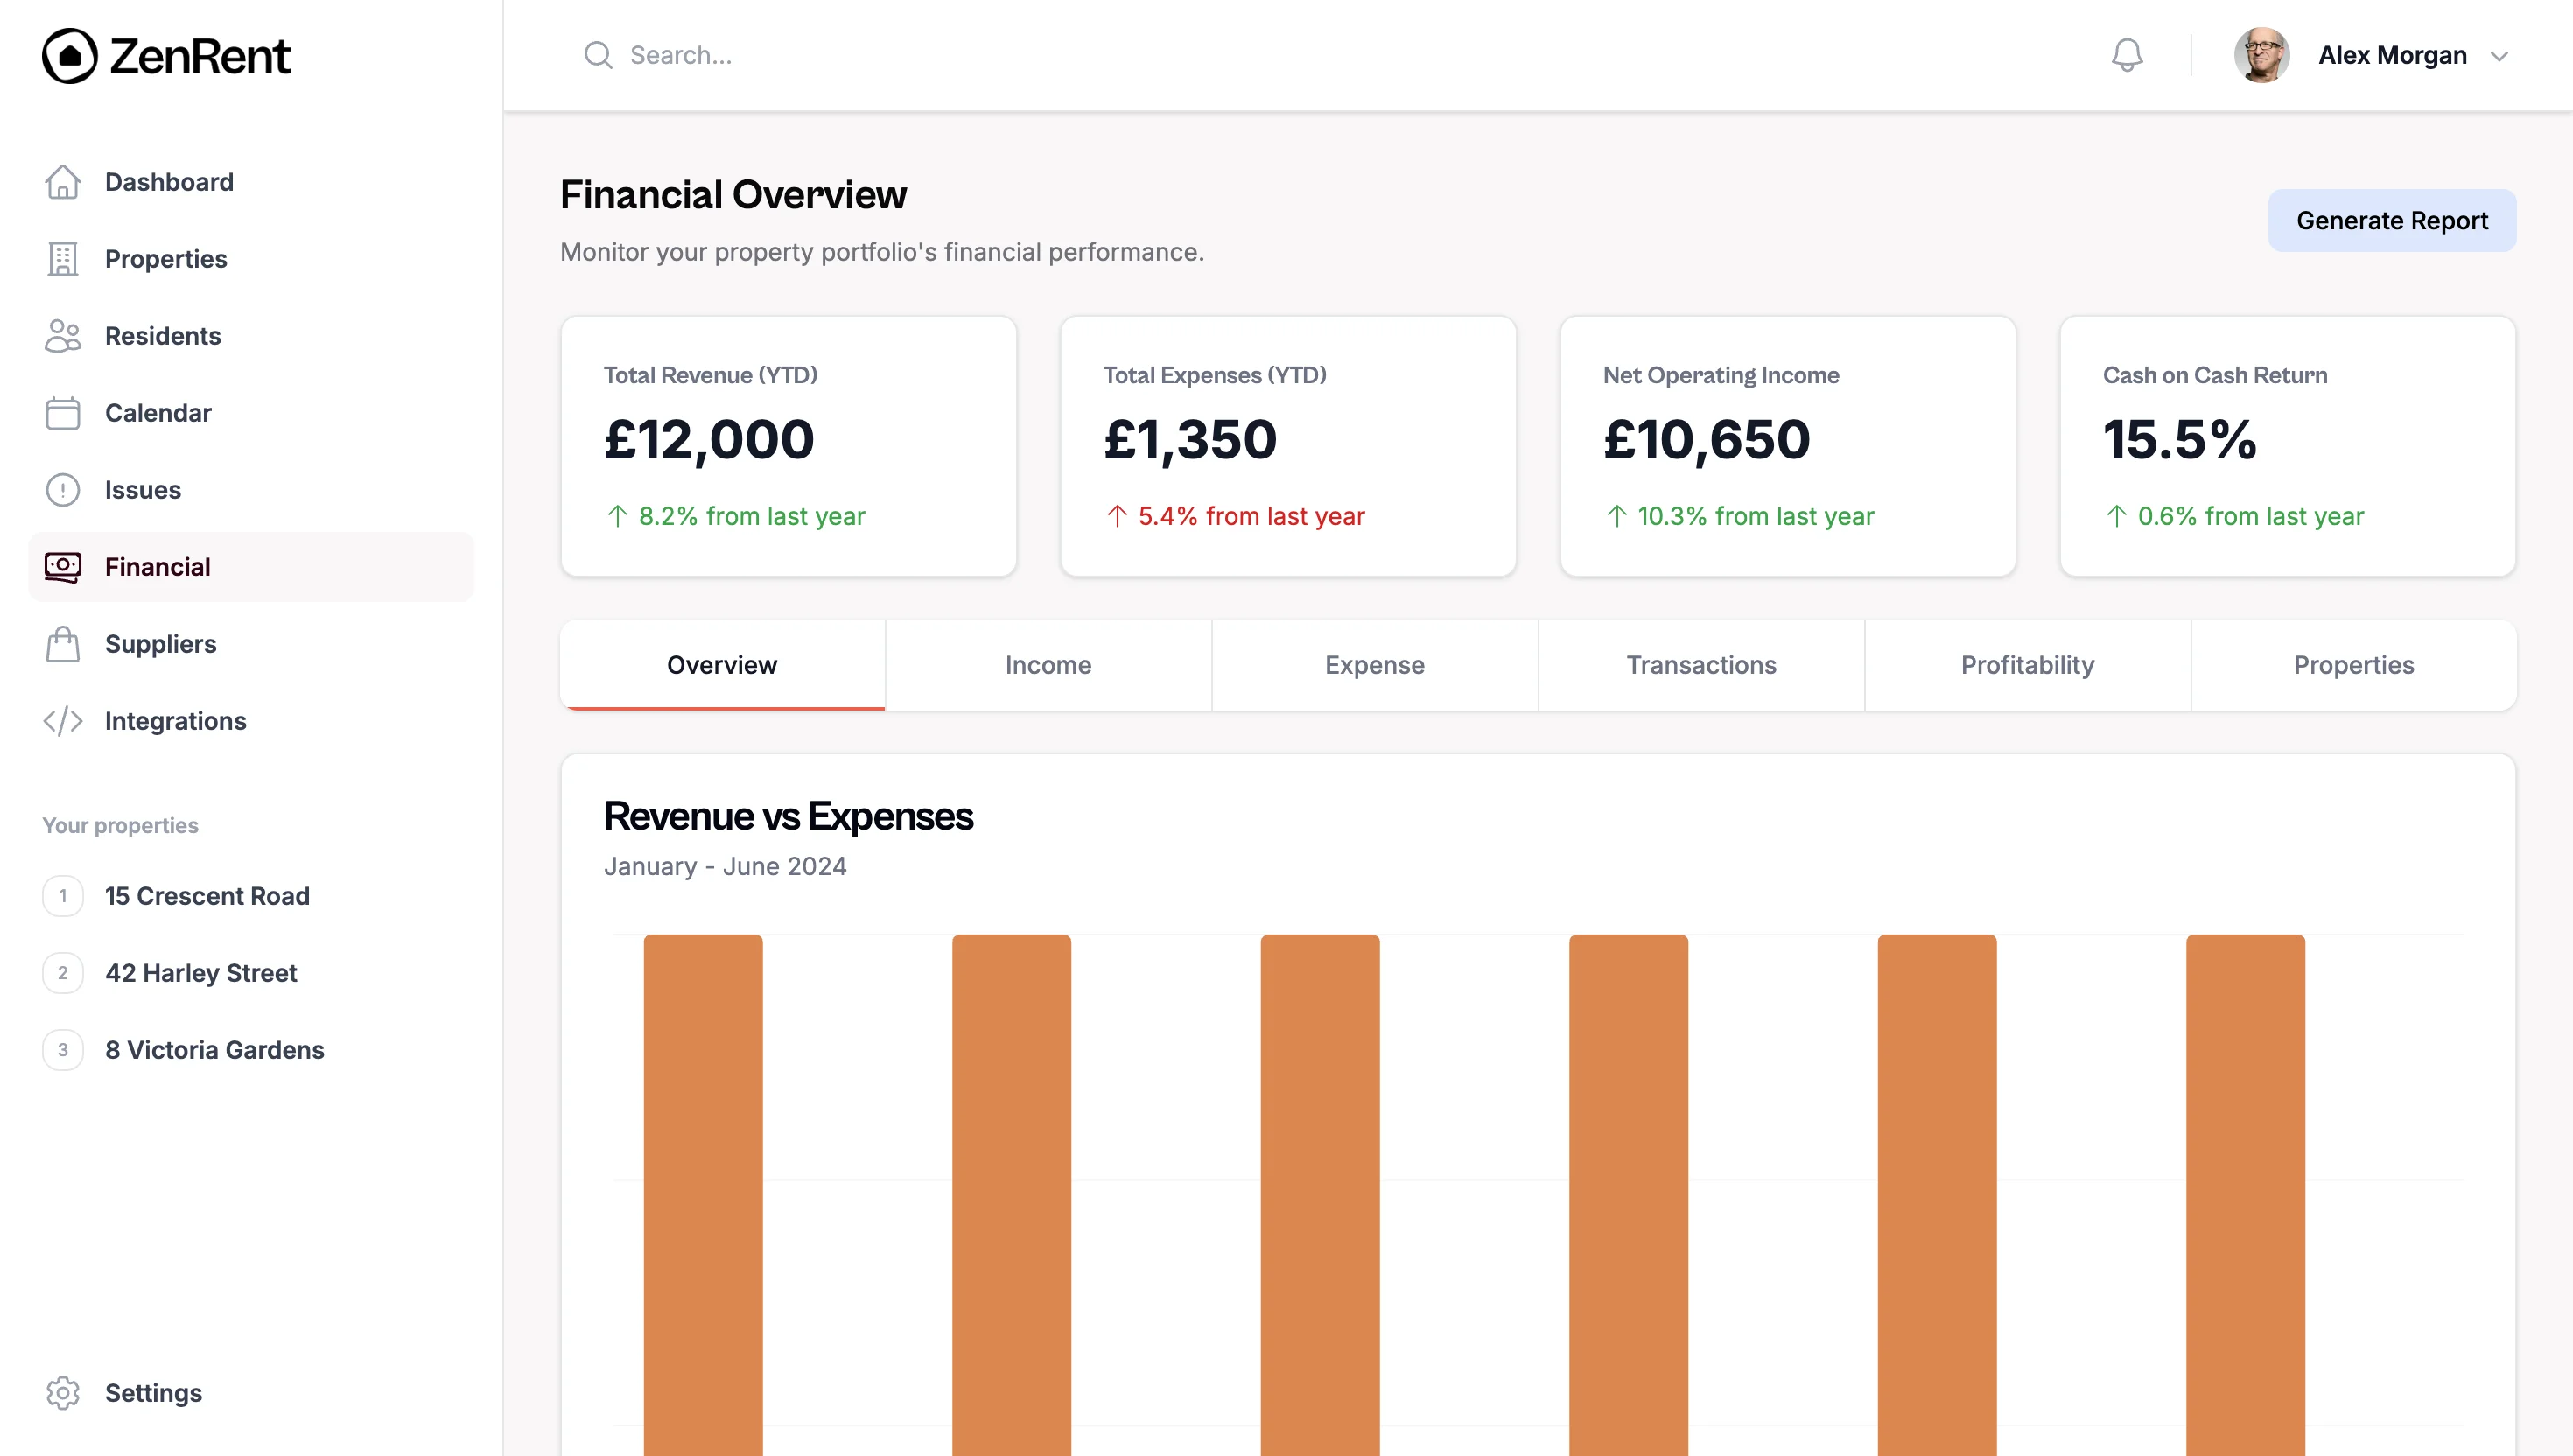
Task: Click '8.2% from last year' text
Action: pos(752,516)
